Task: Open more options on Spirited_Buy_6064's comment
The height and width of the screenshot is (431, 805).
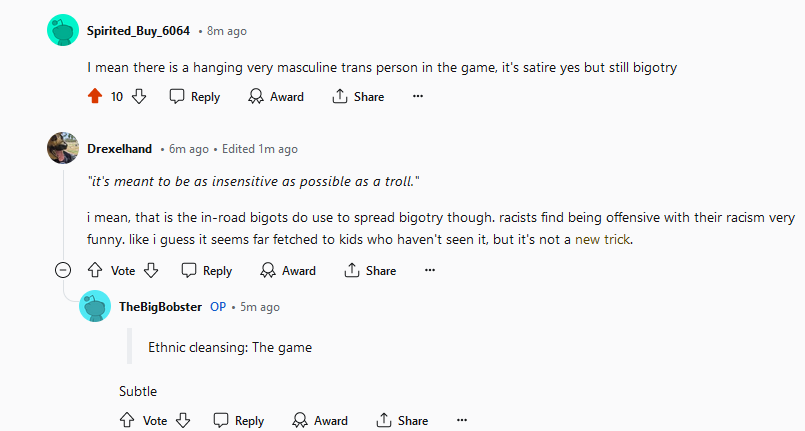Action: point(418,96)
